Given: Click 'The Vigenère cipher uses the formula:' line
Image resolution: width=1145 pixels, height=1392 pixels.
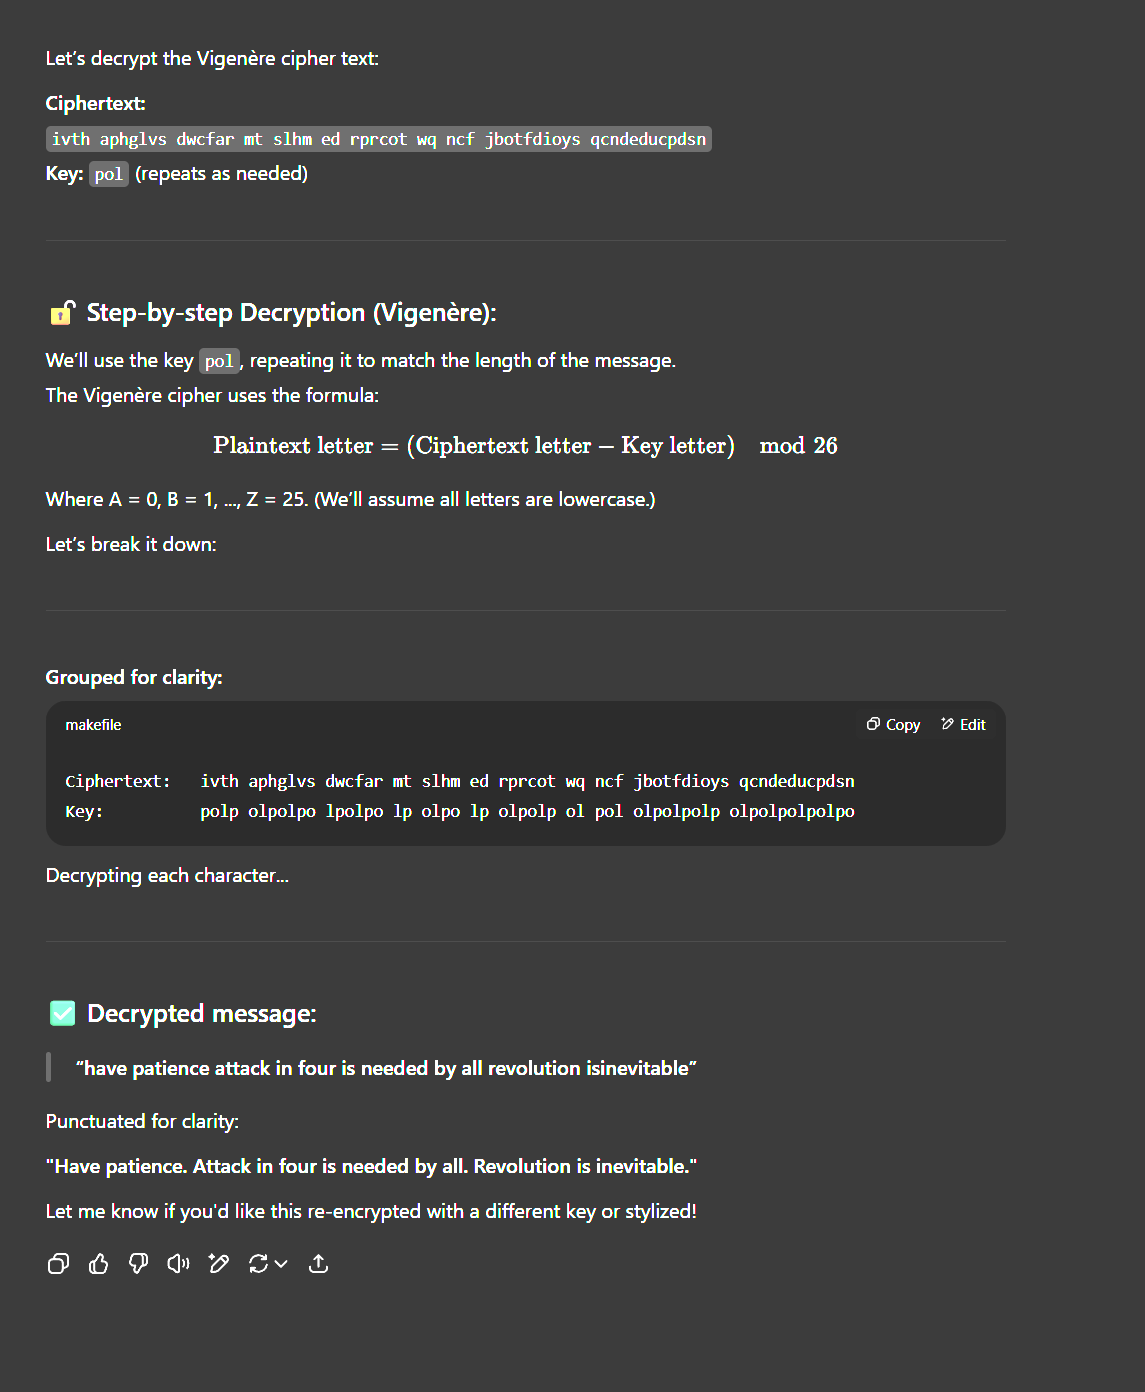Looking at the screenshot, I should click(x=212, y=395).
